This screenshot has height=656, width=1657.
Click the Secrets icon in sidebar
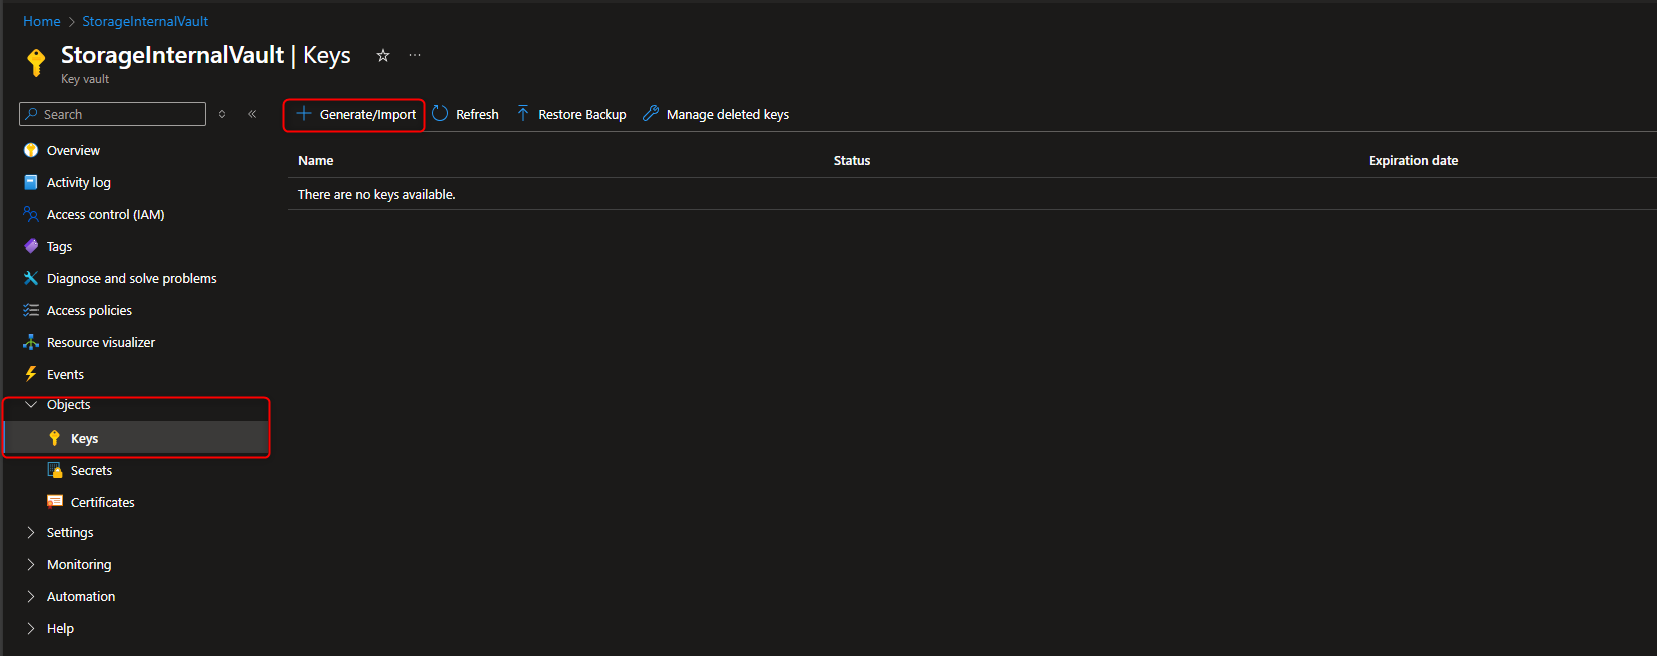[55, 470]
